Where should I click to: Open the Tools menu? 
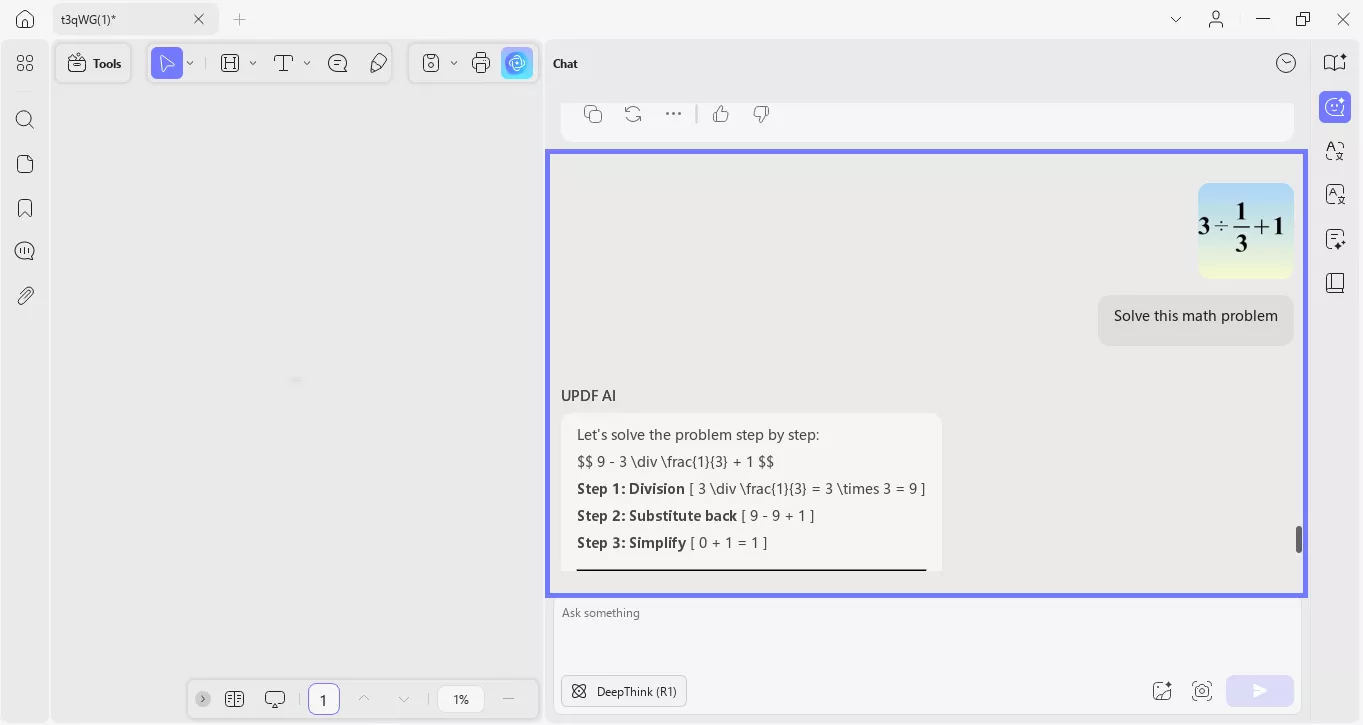point(93,62)
